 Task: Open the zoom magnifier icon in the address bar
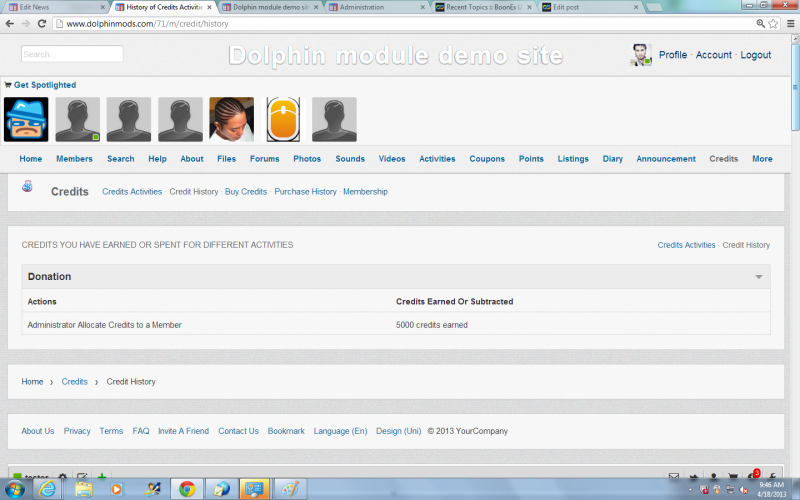760,23
